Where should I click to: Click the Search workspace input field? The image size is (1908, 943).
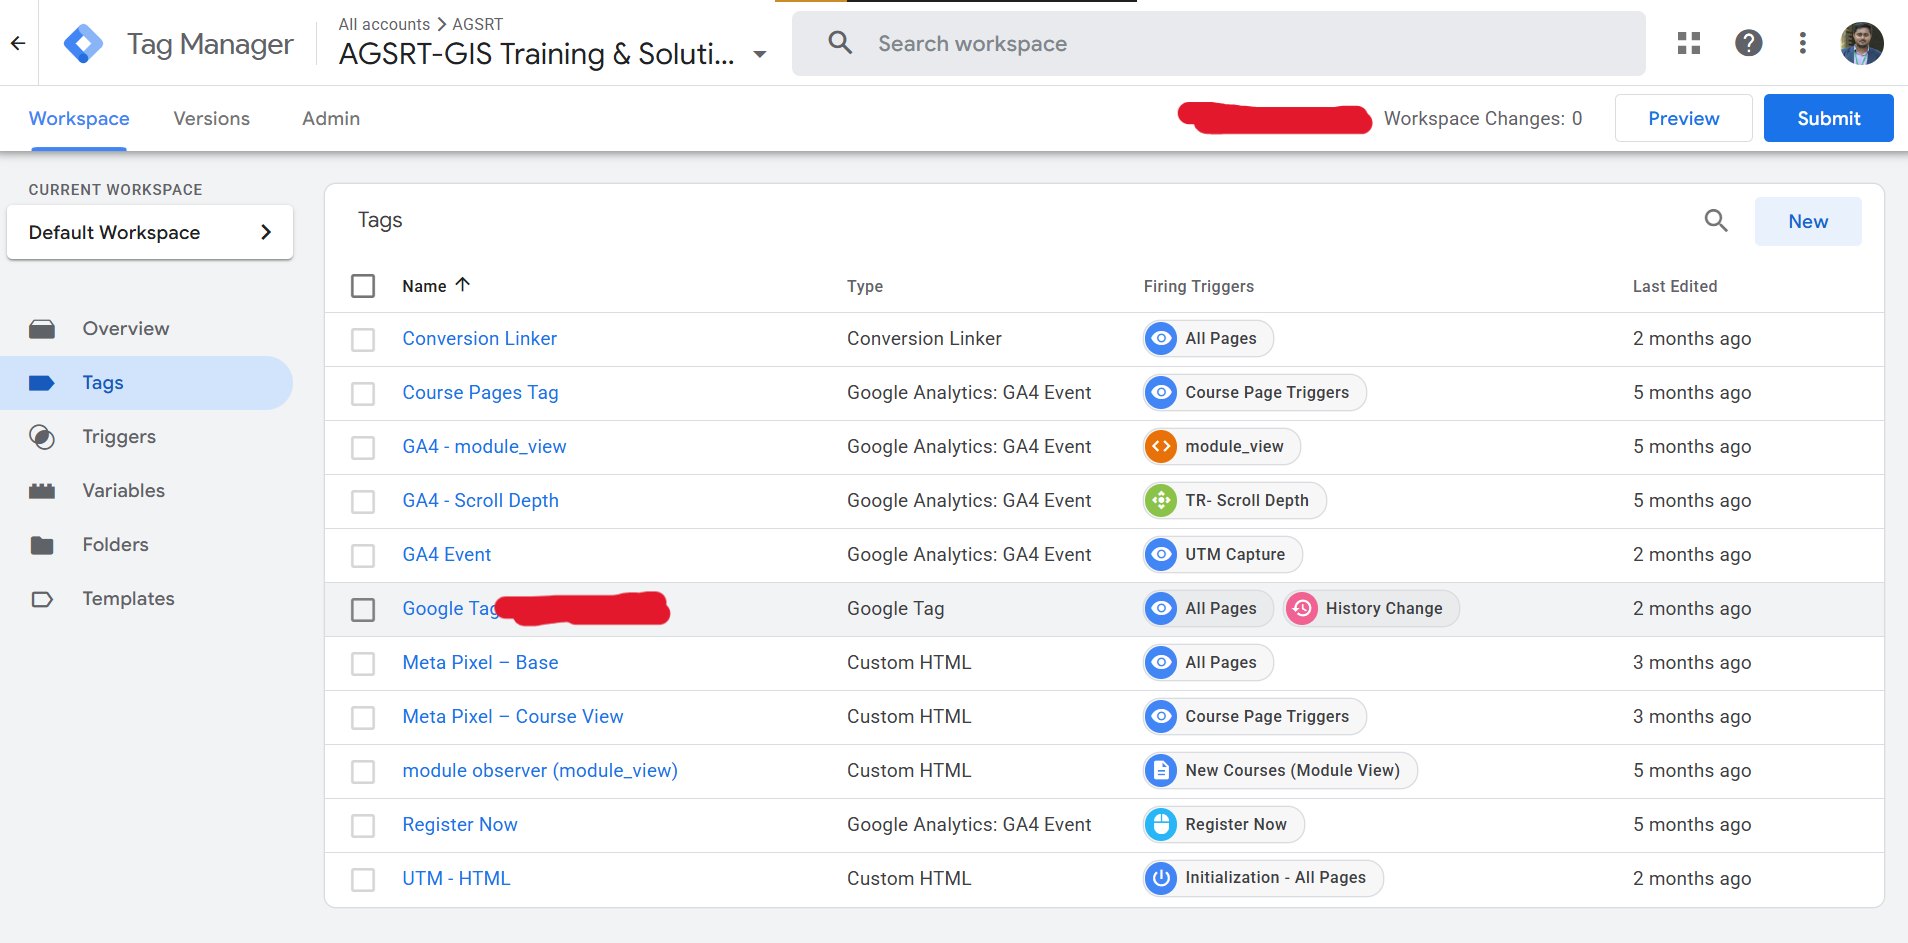(x=1219, y=43)
